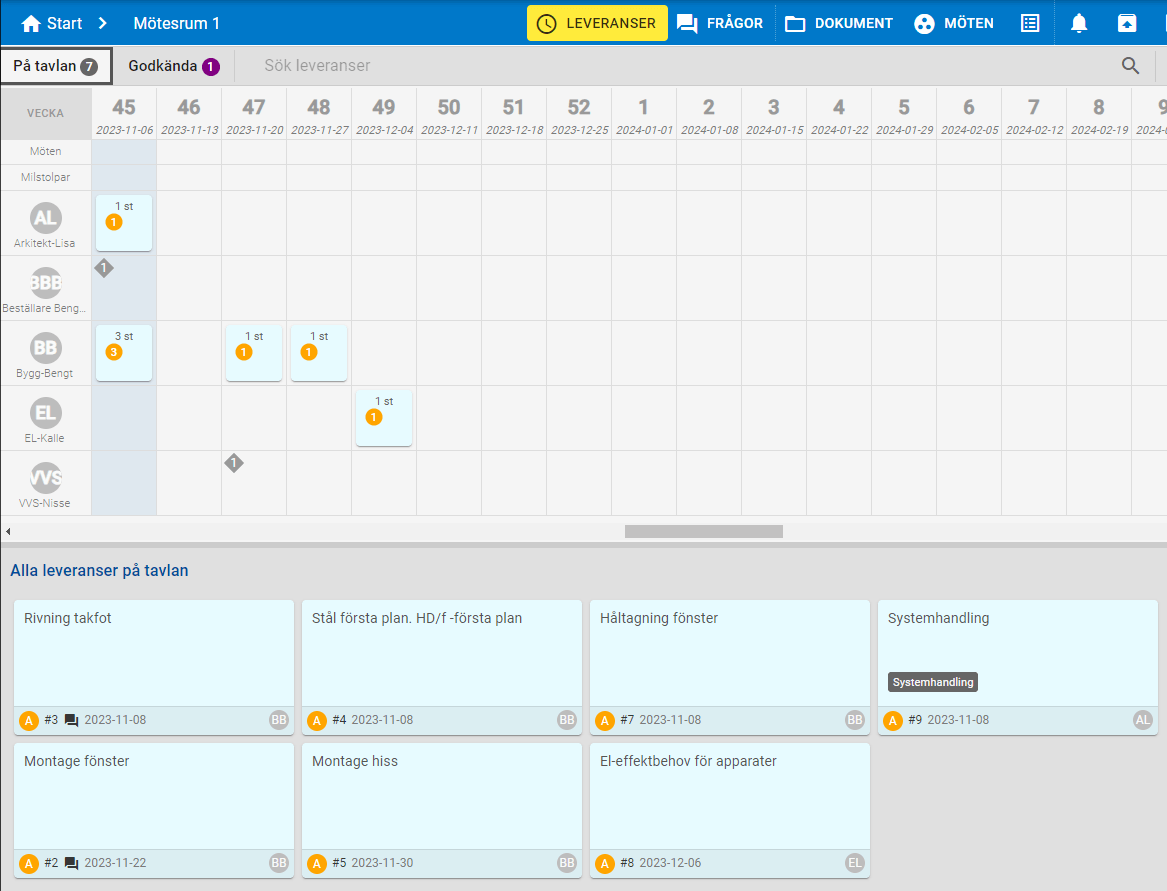Click the breadcrumb chevron after Start
The width and height of the screenshot is (1167, 891).
click(103, 24)
